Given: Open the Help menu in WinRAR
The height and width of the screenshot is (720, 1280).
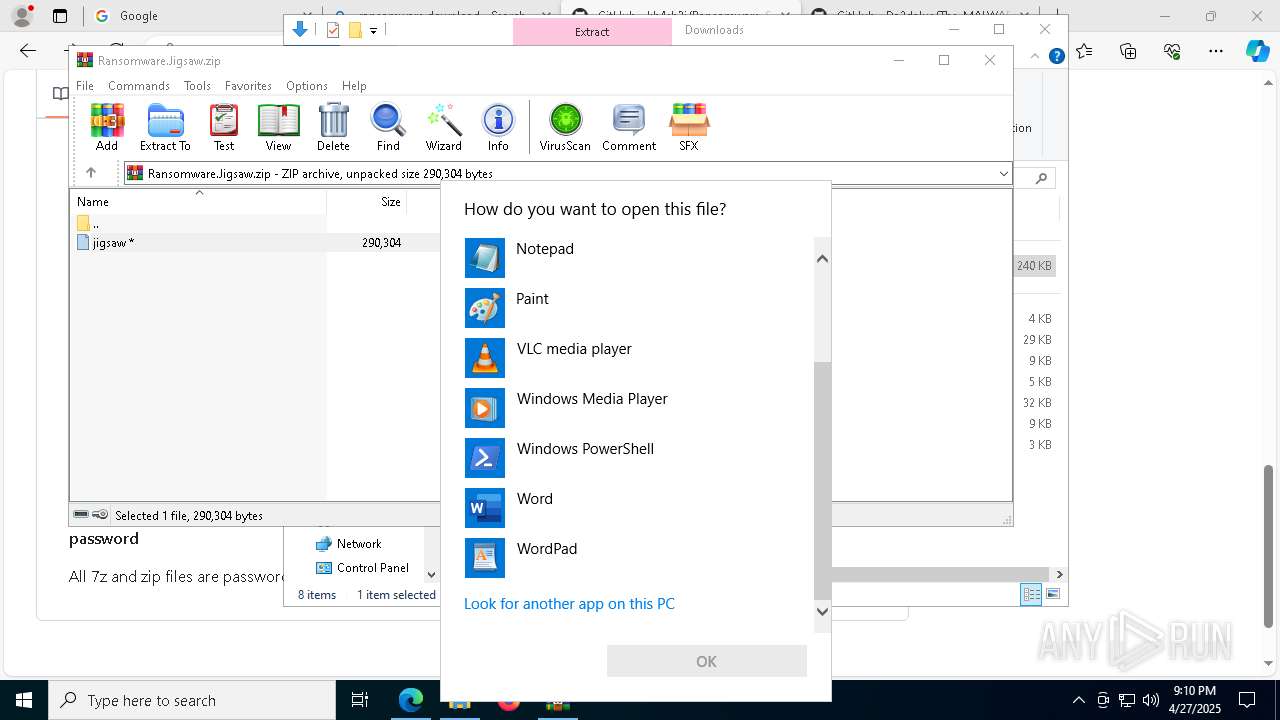Looking at the screenshot, I should pos(354,86).
